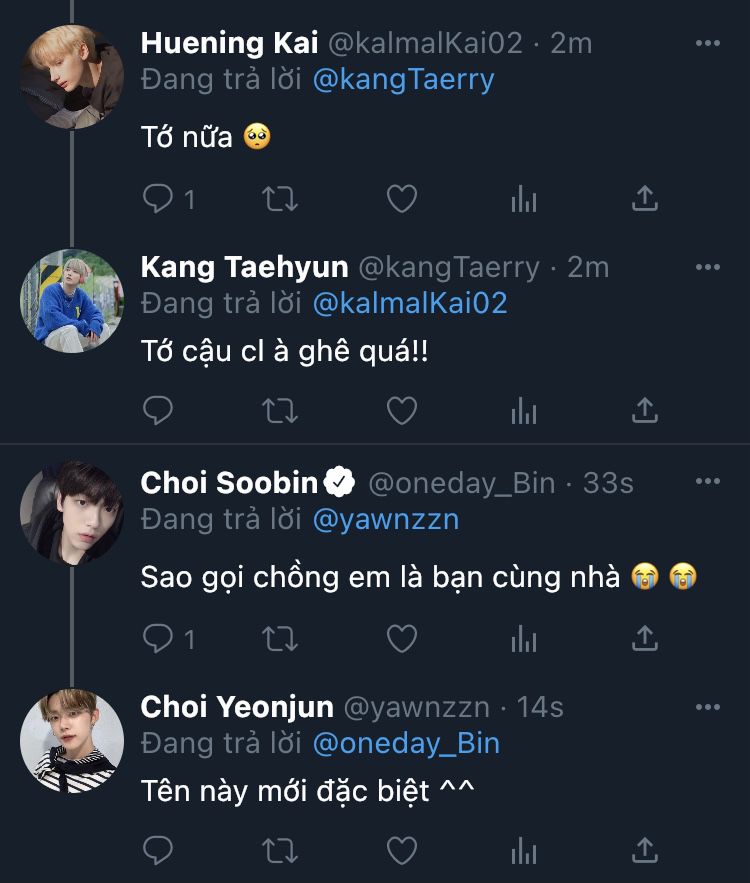Reply to Huening Kai's tweet
This screenshot has height=883, width=750.
tap(158, 199)
